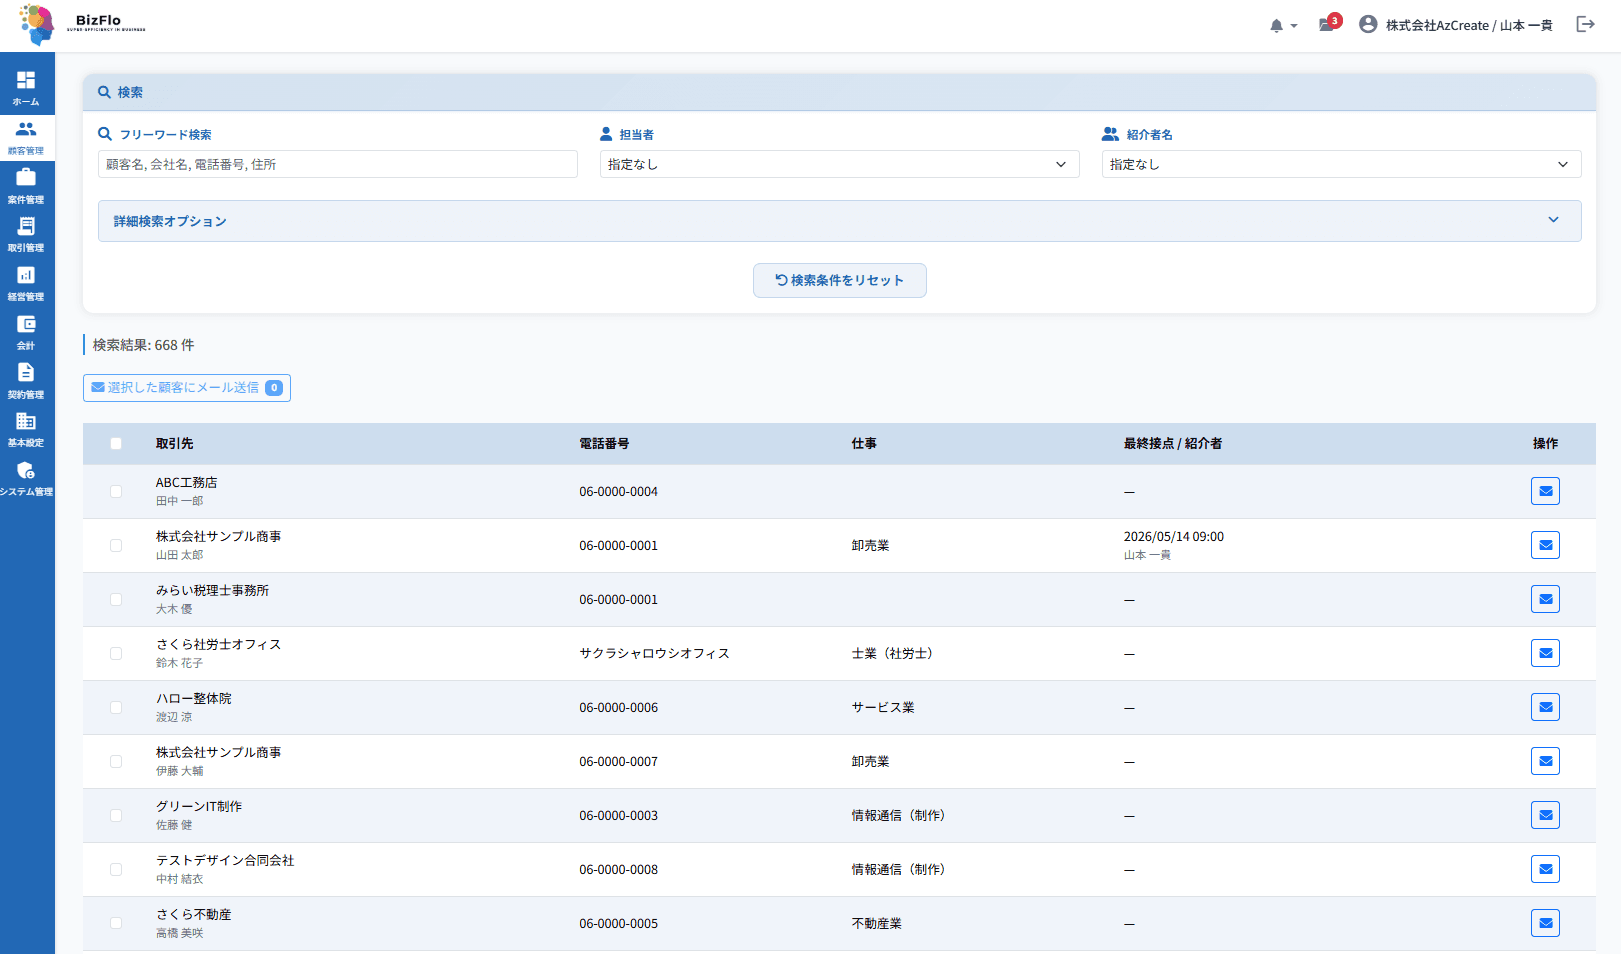Click customer name テストデザイン合同会社

coord(225,861)
